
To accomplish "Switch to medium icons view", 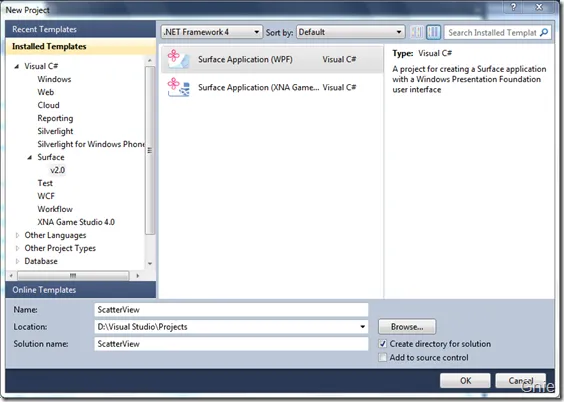I will pyautogui.click(x=433, y=32).
